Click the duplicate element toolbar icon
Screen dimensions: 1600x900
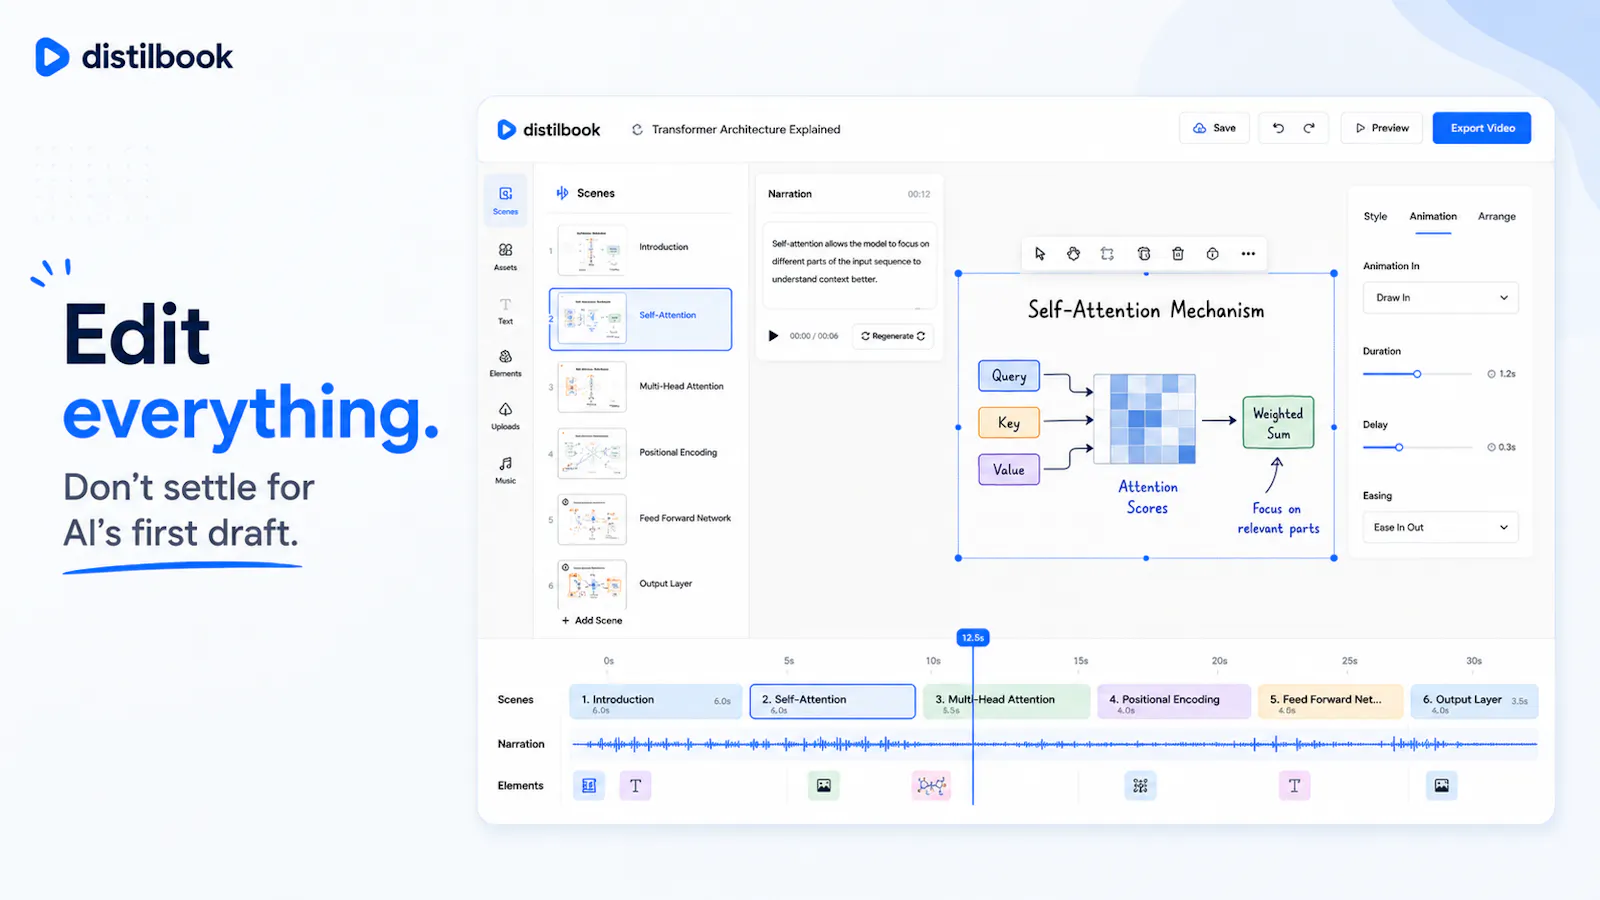(x=1144, y=254)
